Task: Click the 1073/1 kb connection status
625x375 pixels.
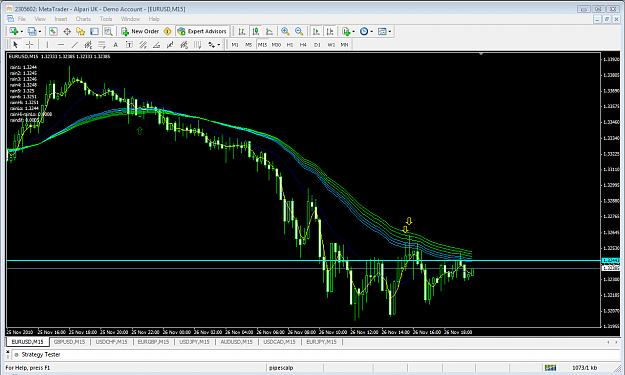Action: click(584, 367)
